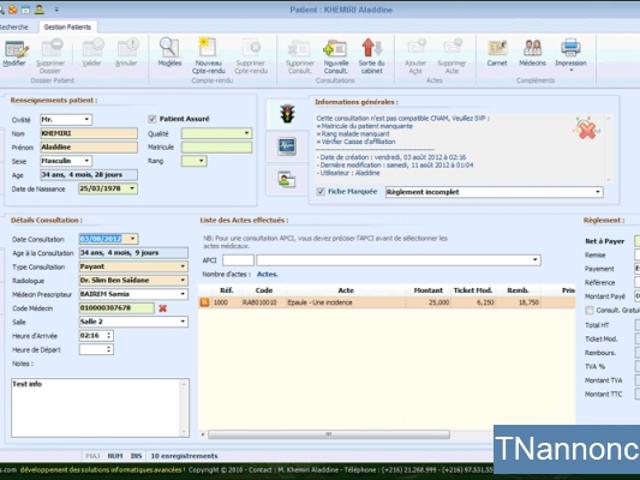
Task: Open the APCI description dropdown
Action: [x=535, y=260]
